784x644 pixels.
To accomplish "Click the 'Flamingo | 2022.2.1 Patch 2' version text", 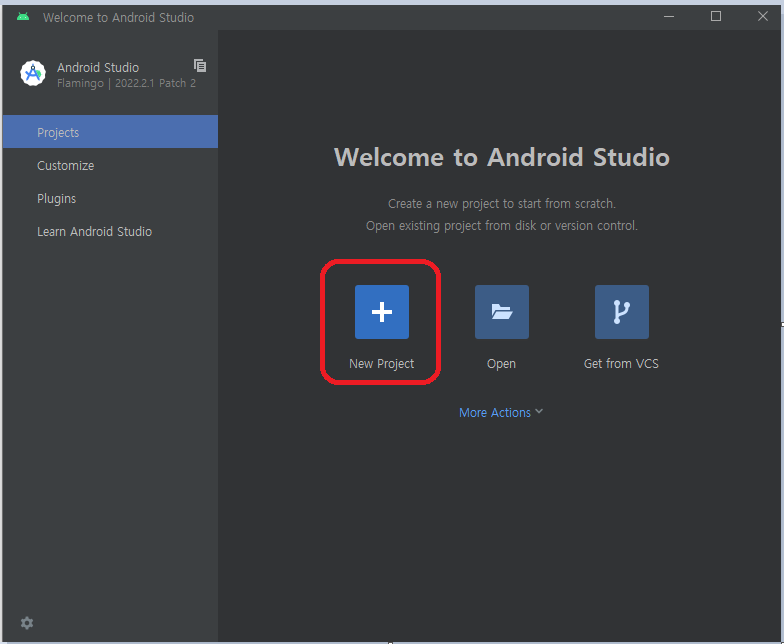I will pos(126,84).
